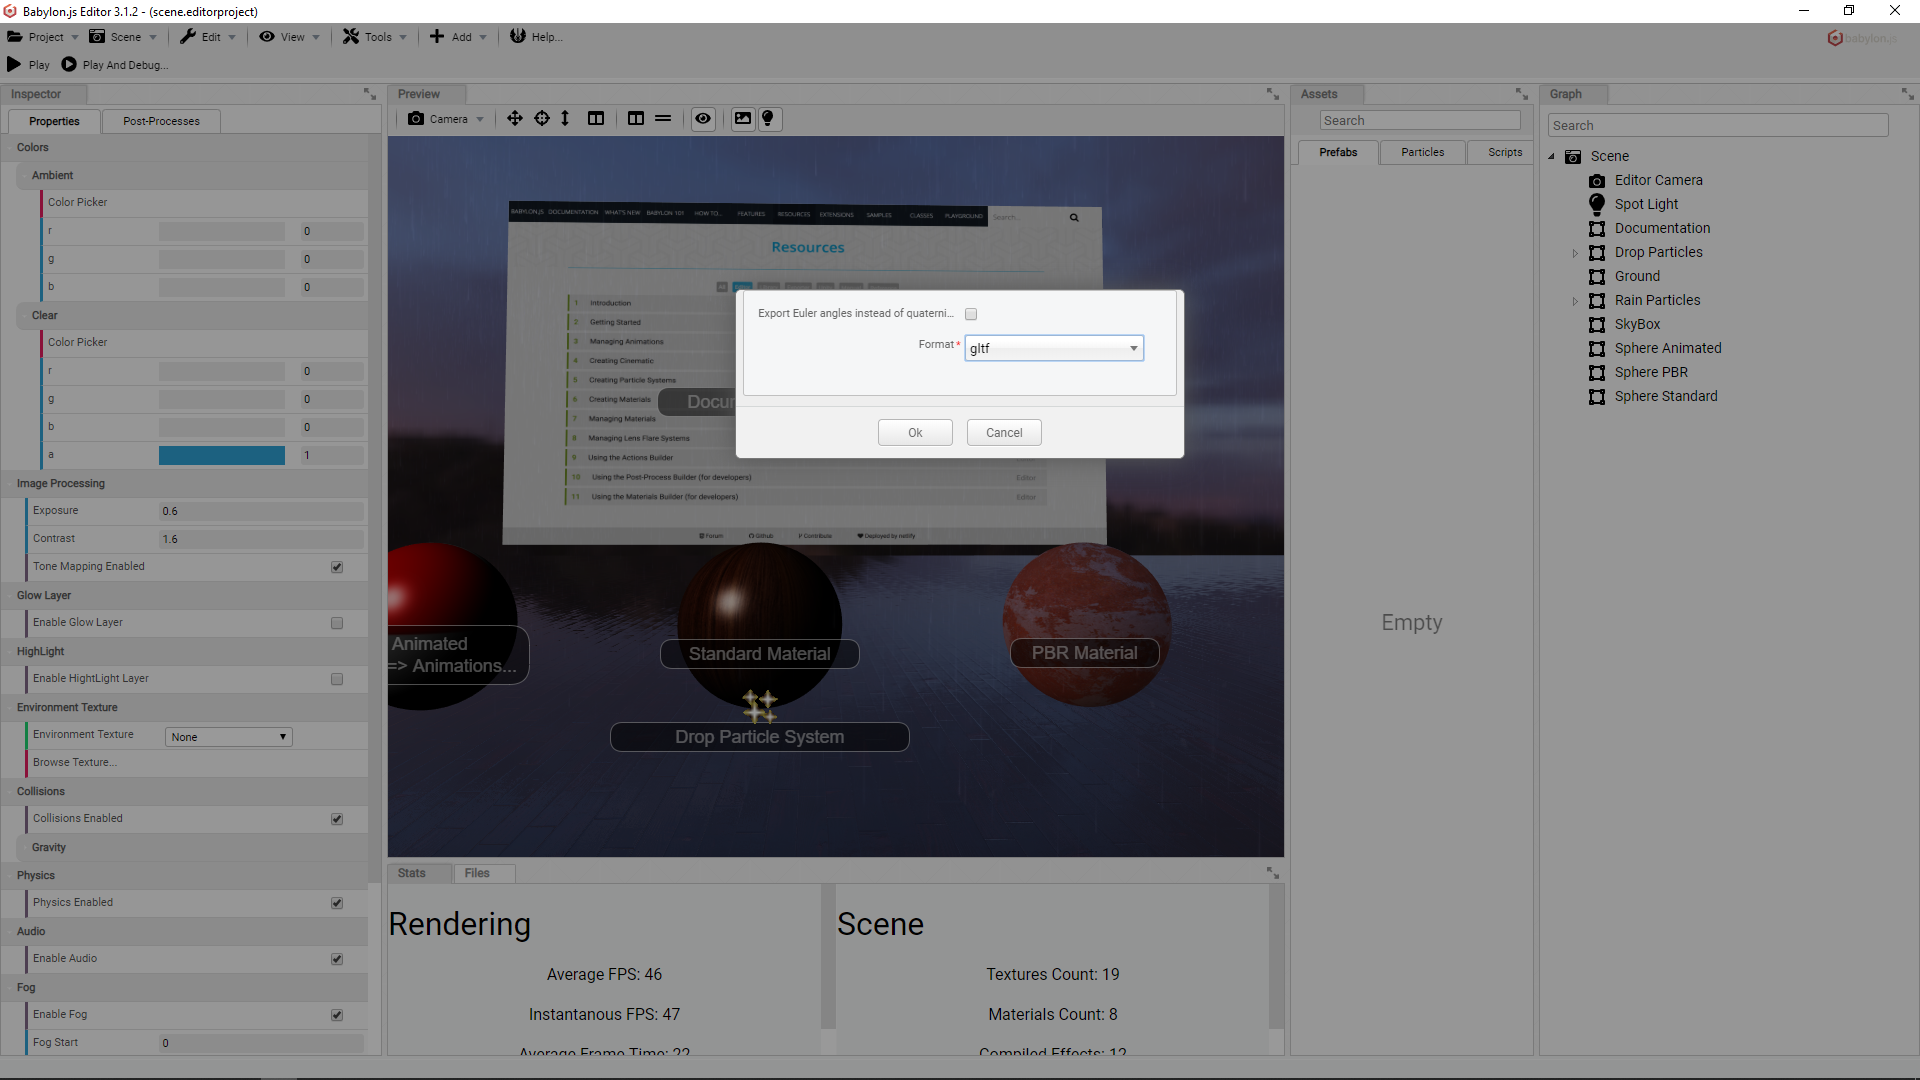This screenshot has height=1080, width=1920.
Task: Click the Clear g slider track
Action: coord(222,399)
